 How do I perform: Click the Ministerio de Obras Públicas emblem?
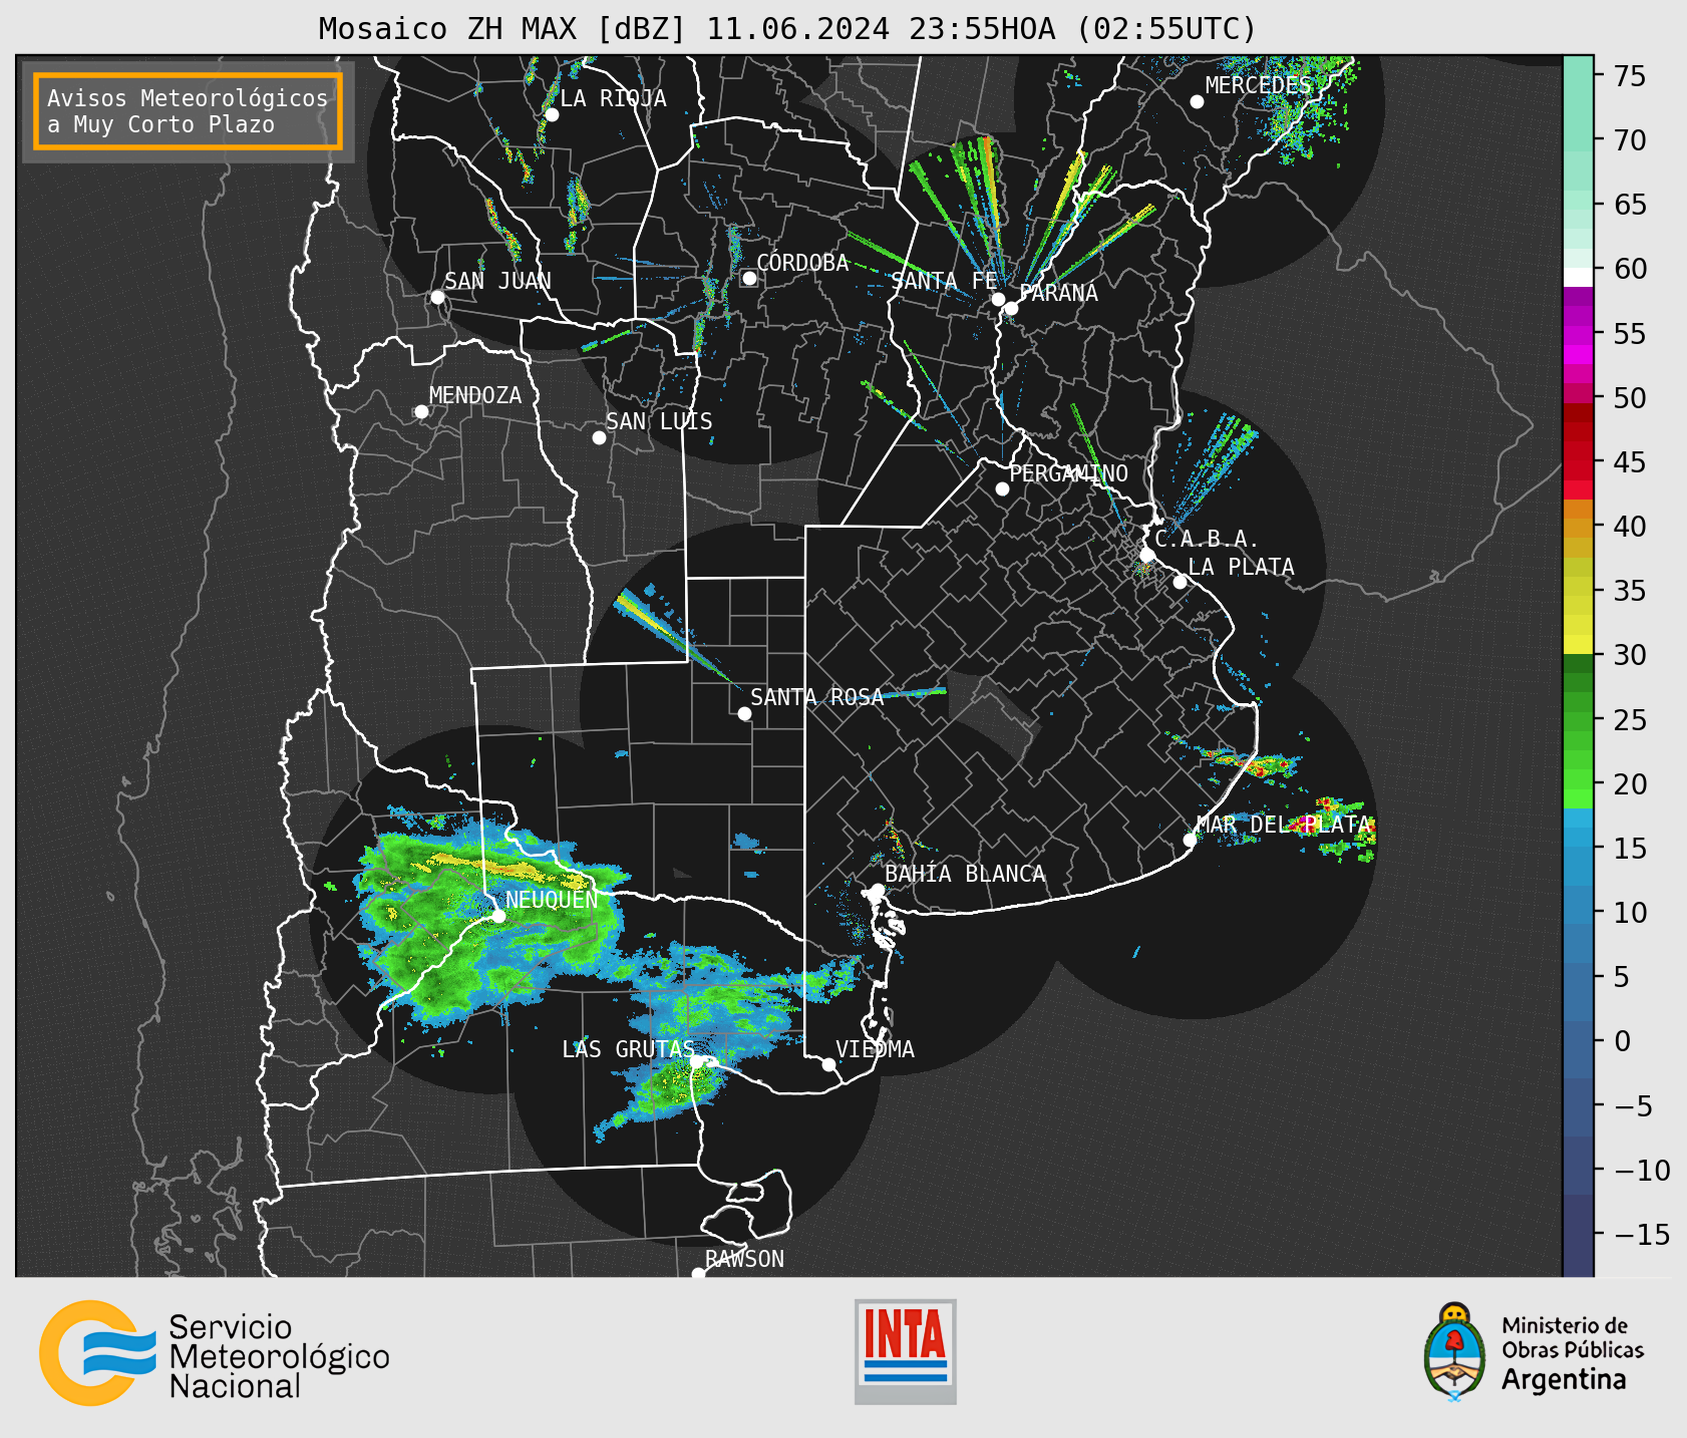pos(1455,1351)
